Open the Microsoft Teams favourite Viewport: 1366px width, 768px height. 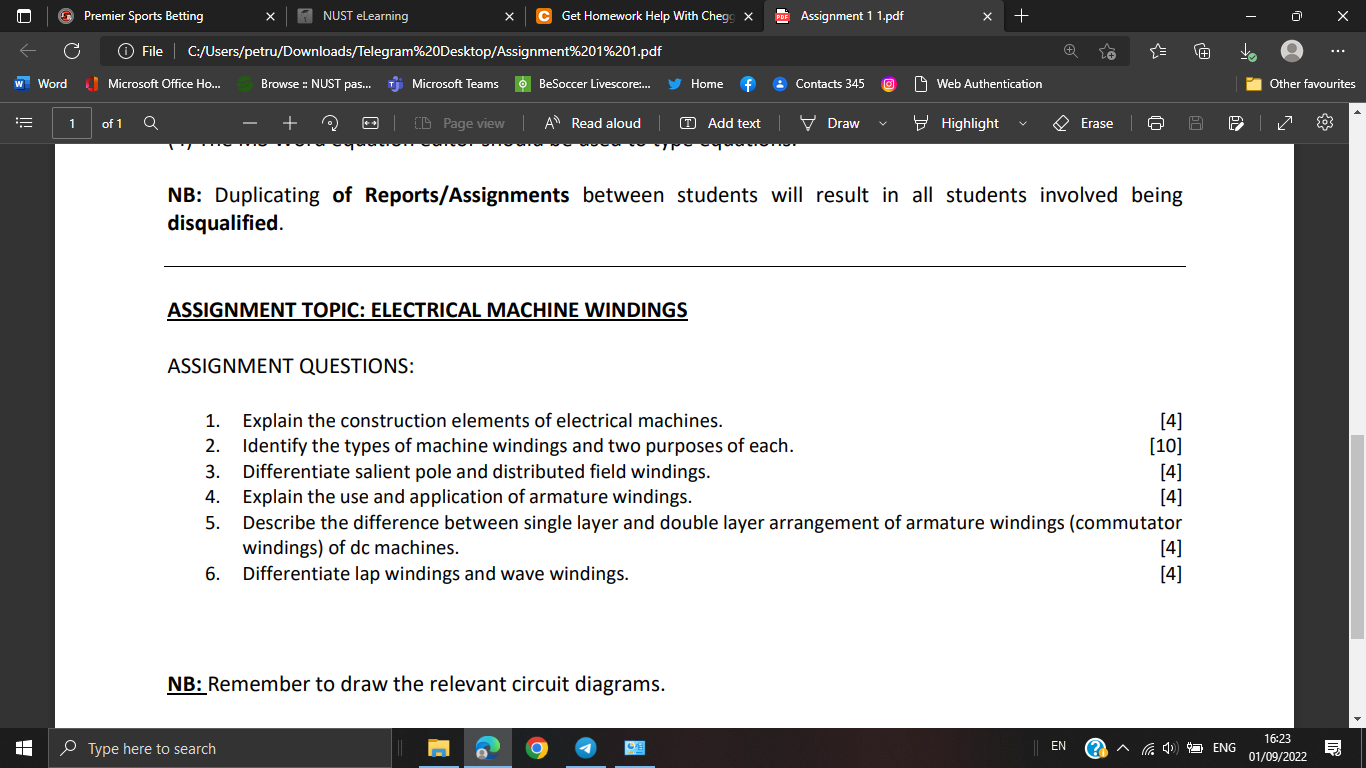443,84
